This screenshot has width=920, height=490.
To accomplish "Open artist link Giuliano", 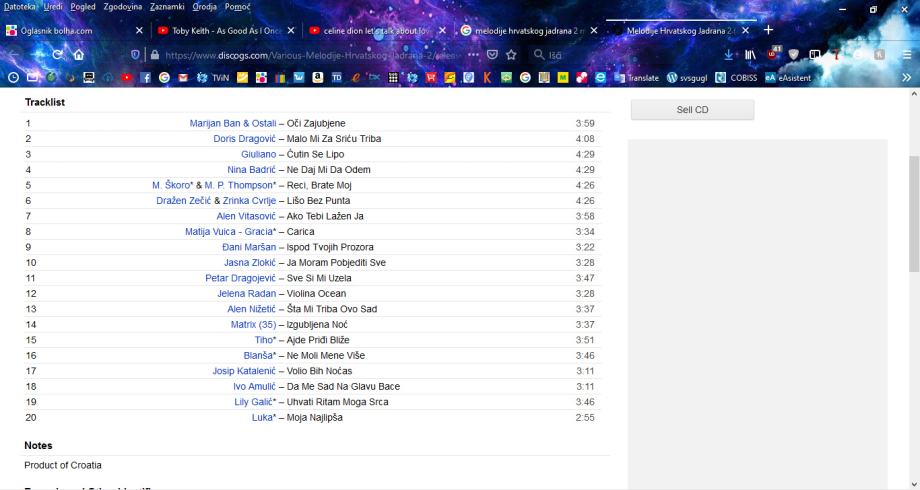I will [258, 154].
